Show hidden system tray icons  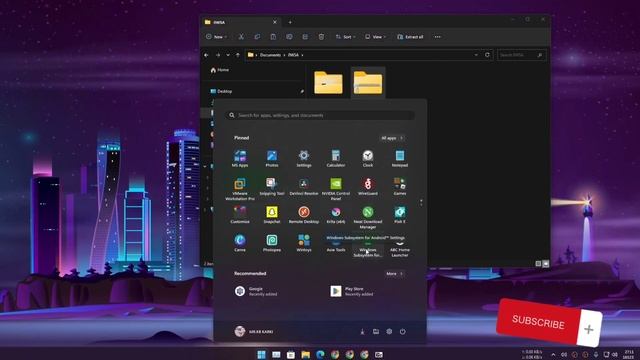pos(553,355)
